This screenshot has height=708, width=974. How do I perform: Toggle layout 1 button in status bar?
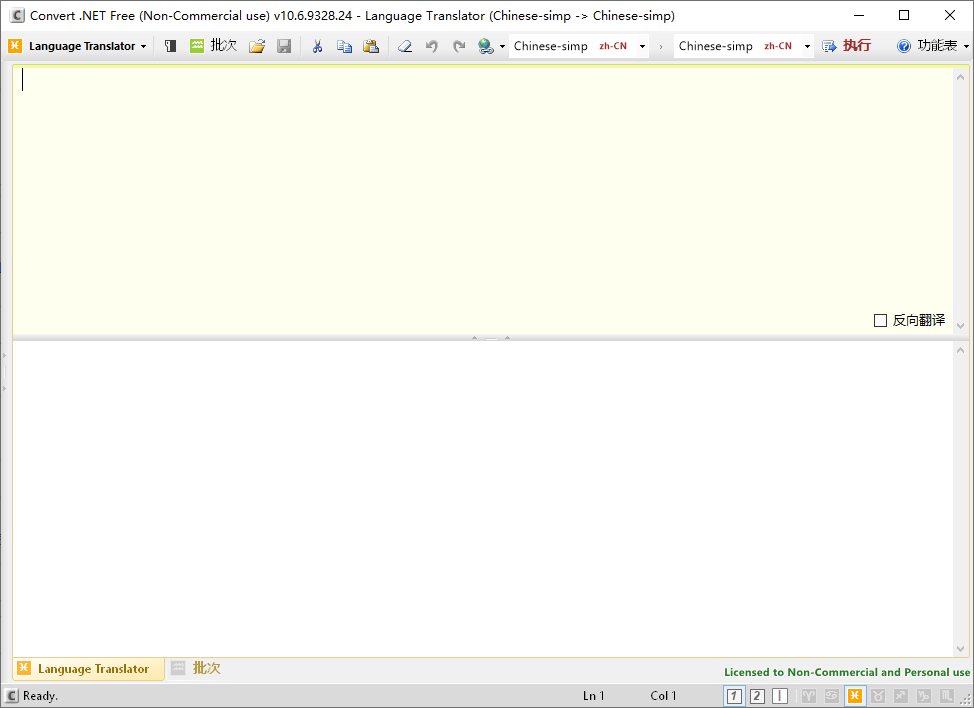click(734, 696)
